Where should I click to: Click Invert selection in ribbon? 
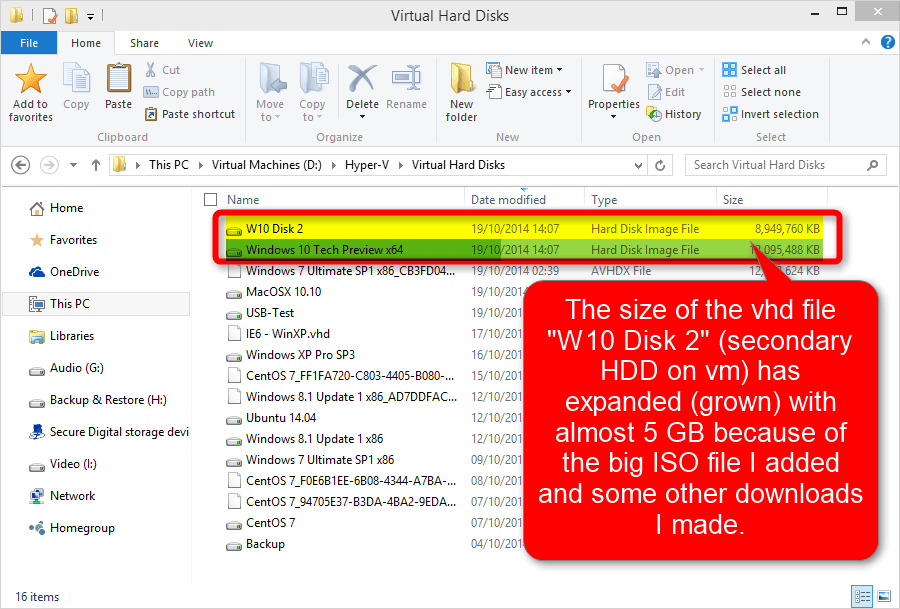pyautogui.click(x=770, y=114)
